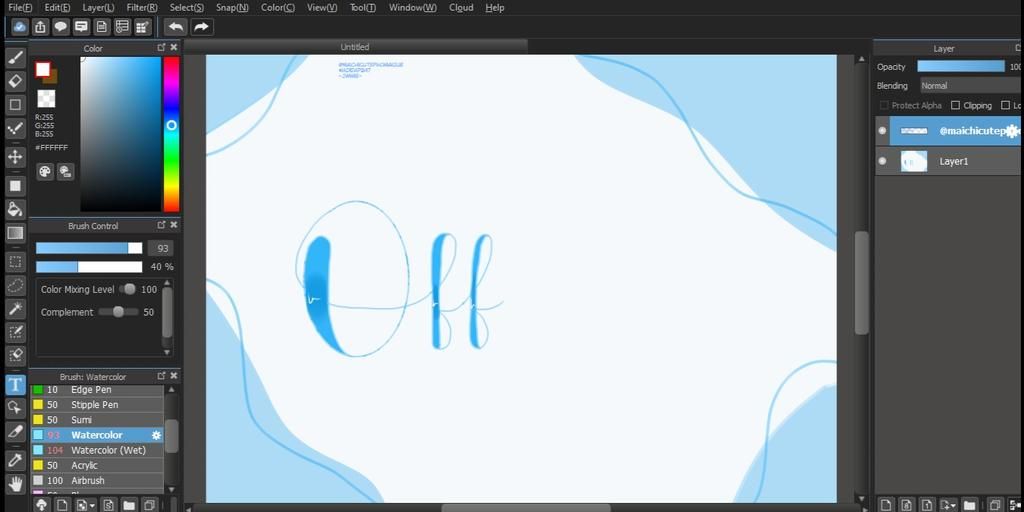This screenshot has height=512, width=1024.
Task: Open brush folder icon in Brush panel
Action: [129, 505]
